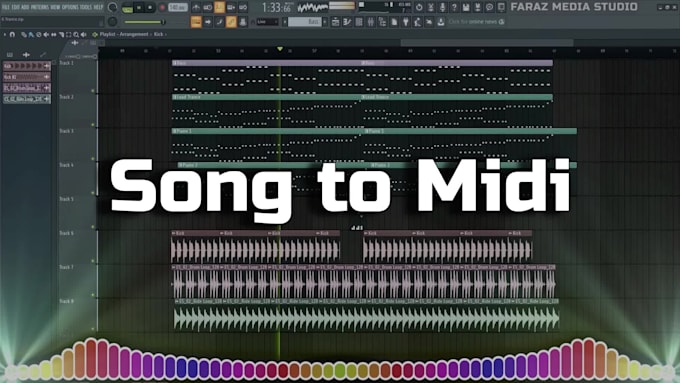The height and width of the screenshot is (383, 680).
Task: Click the CPU and memory meter
Action: coord(385,7)
